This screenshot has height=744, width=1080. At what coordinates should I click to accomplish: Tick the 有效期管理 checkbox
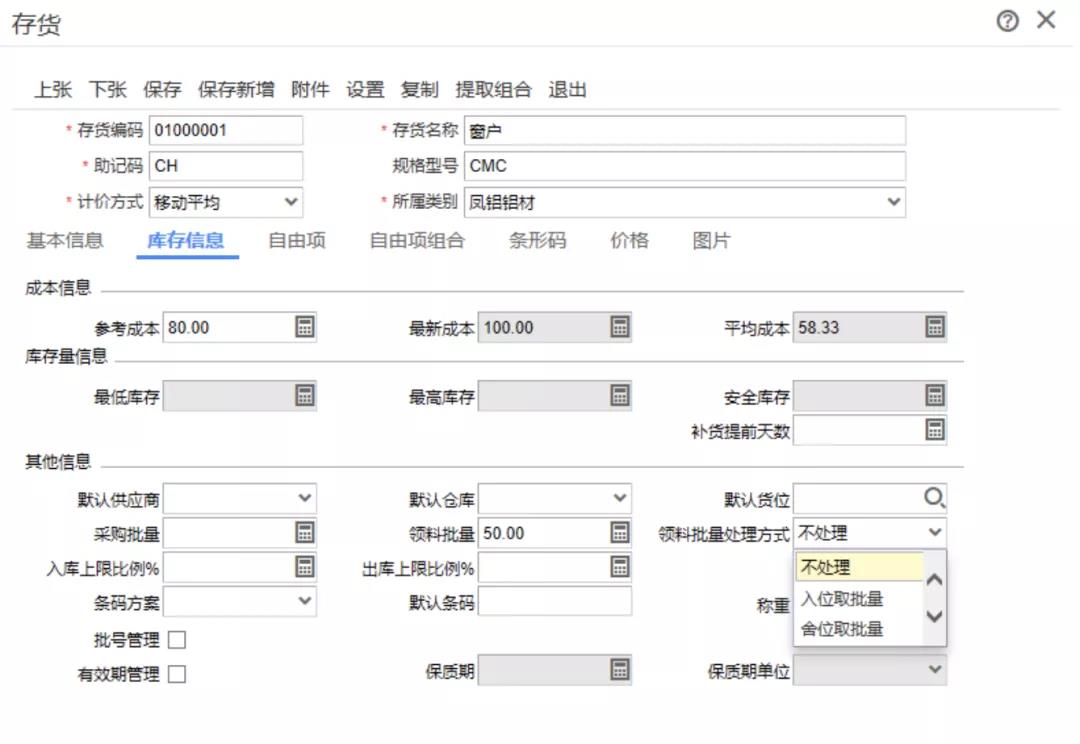(177, 674)
